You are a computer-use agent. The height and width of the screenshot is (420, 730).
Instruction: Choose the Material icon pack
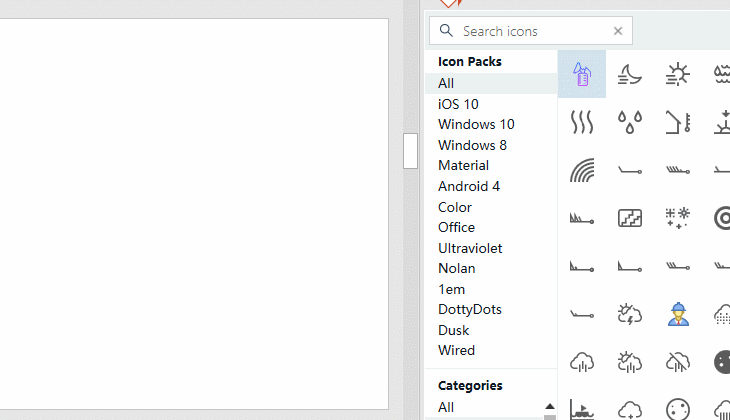(x=463, y=165)
